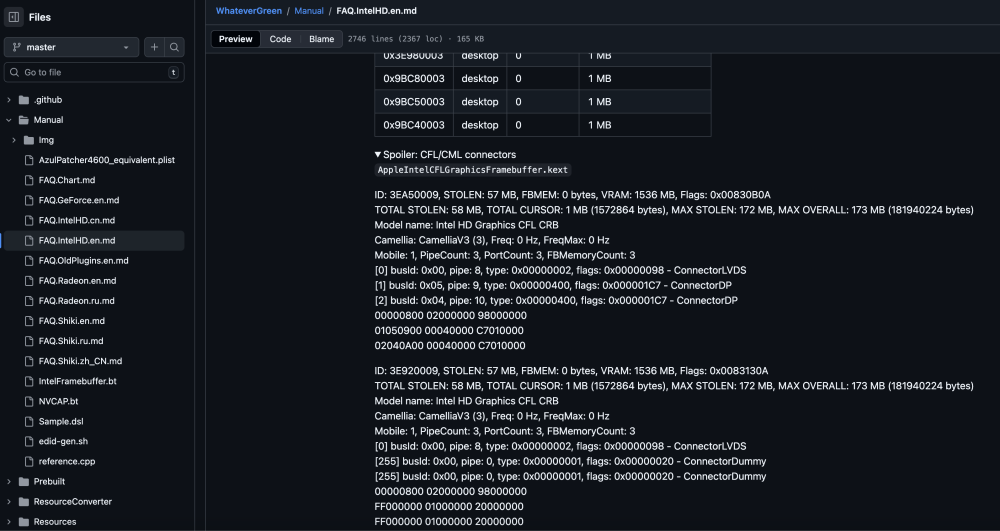This screenshot has height=531, width=1000.
Task: Click the Prebuilt folder icon
Action: pos(24,482)
